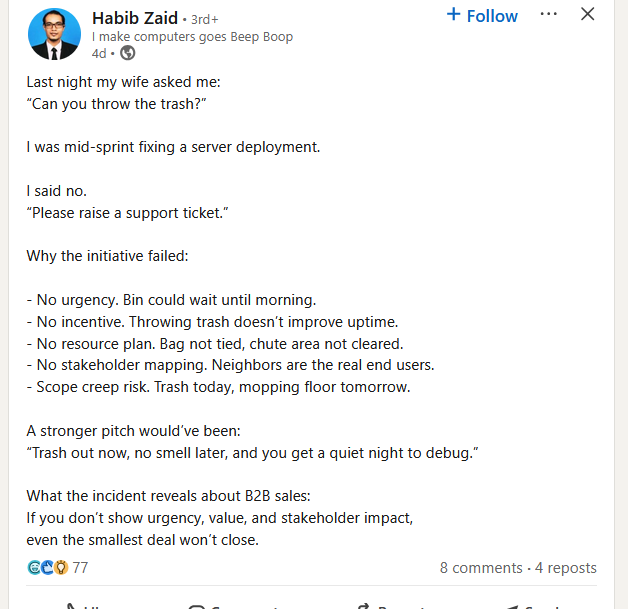Click the globe public visibility icon

click(128, 53)
